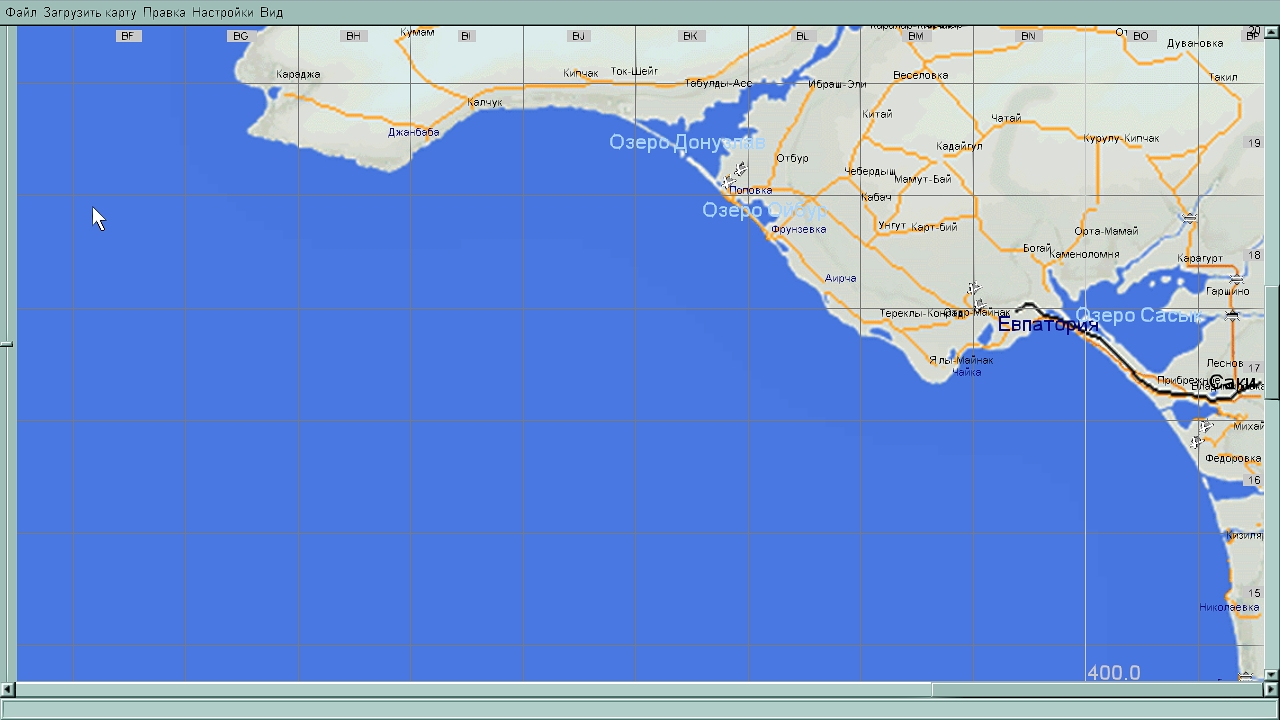Click the Аирча label on the coast
This screenshot has width=1280, height=720.
pos(841,278)
